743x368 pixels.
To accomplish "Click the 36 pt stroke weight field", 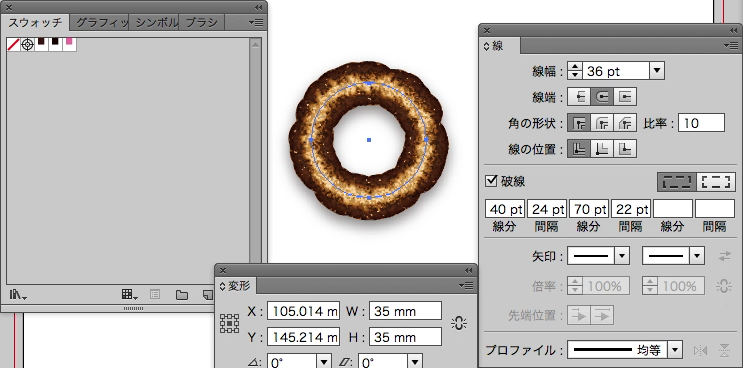I will [x=615, y=72].
